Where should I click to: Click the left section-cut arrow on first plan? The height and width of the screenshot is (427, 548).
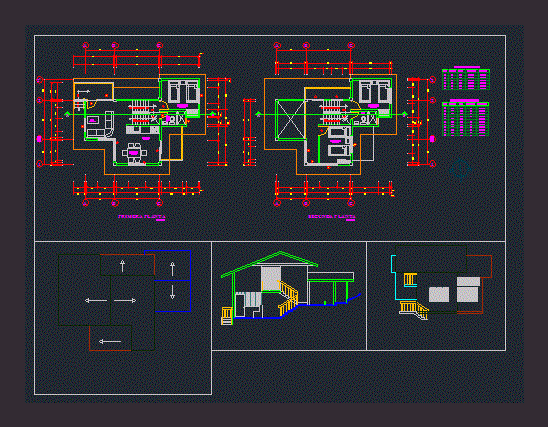[67, 114]
